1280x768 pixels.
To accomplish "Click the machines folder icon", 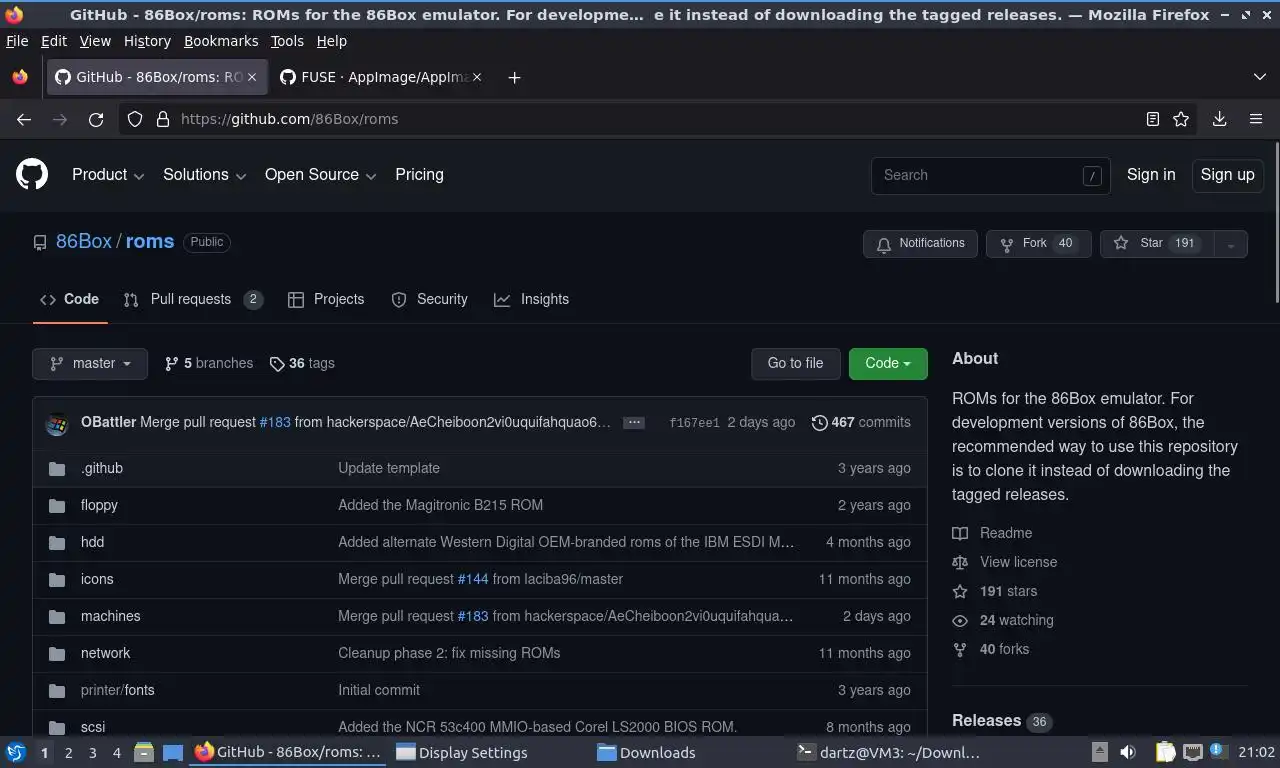I will tap(57, 616).
